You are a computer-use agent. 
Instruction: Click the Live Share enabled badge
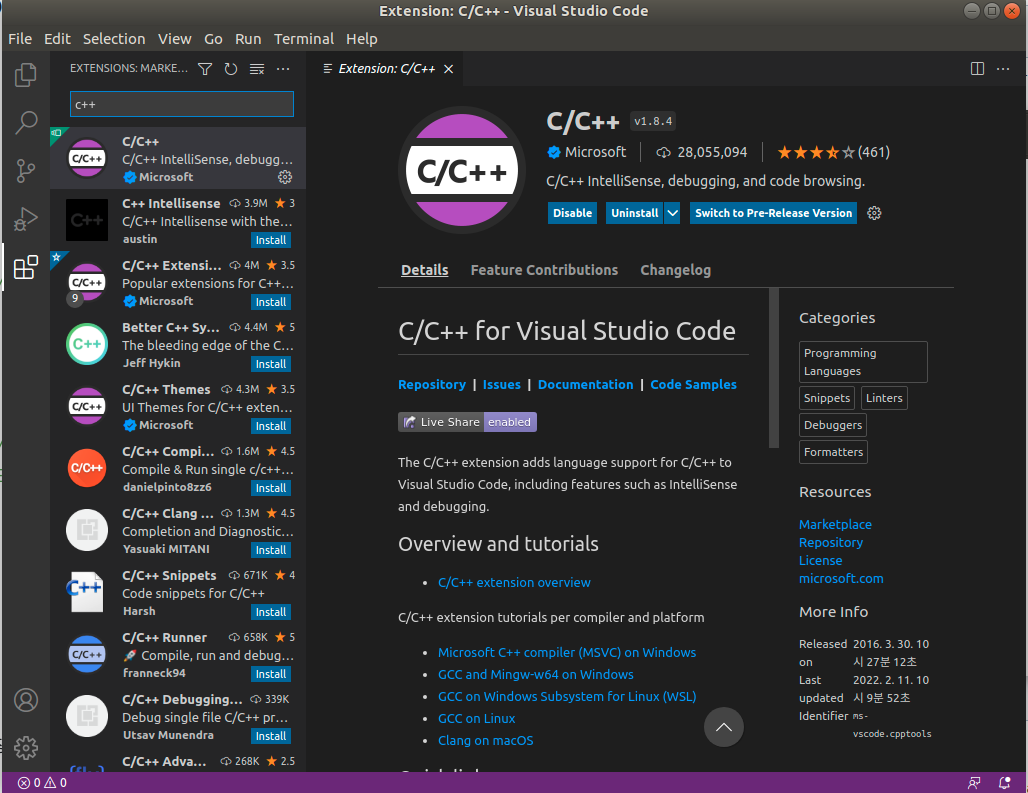click(467, 422)
